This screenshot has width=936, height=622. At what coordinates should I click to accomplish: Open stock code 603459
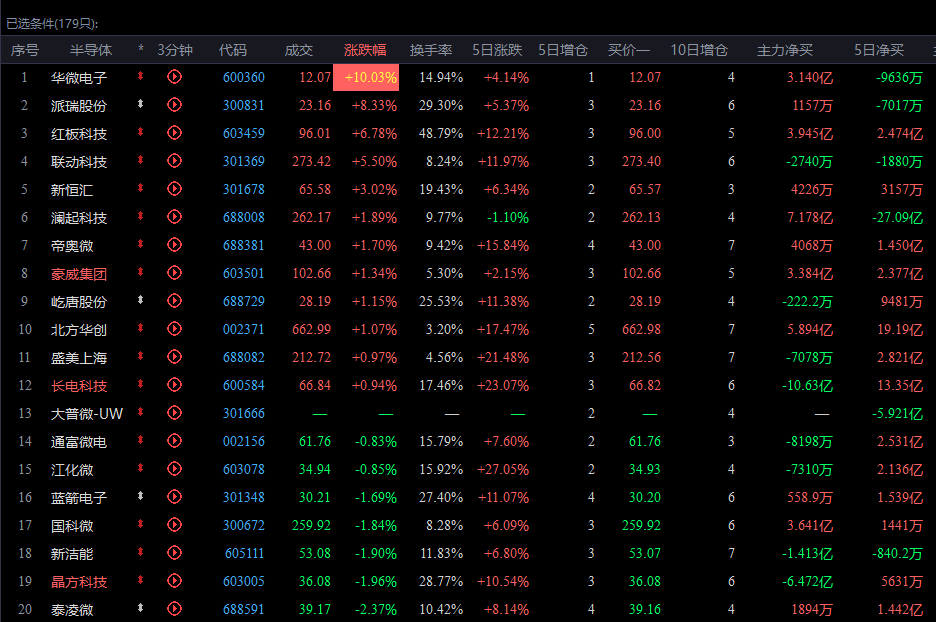(244, 134)
